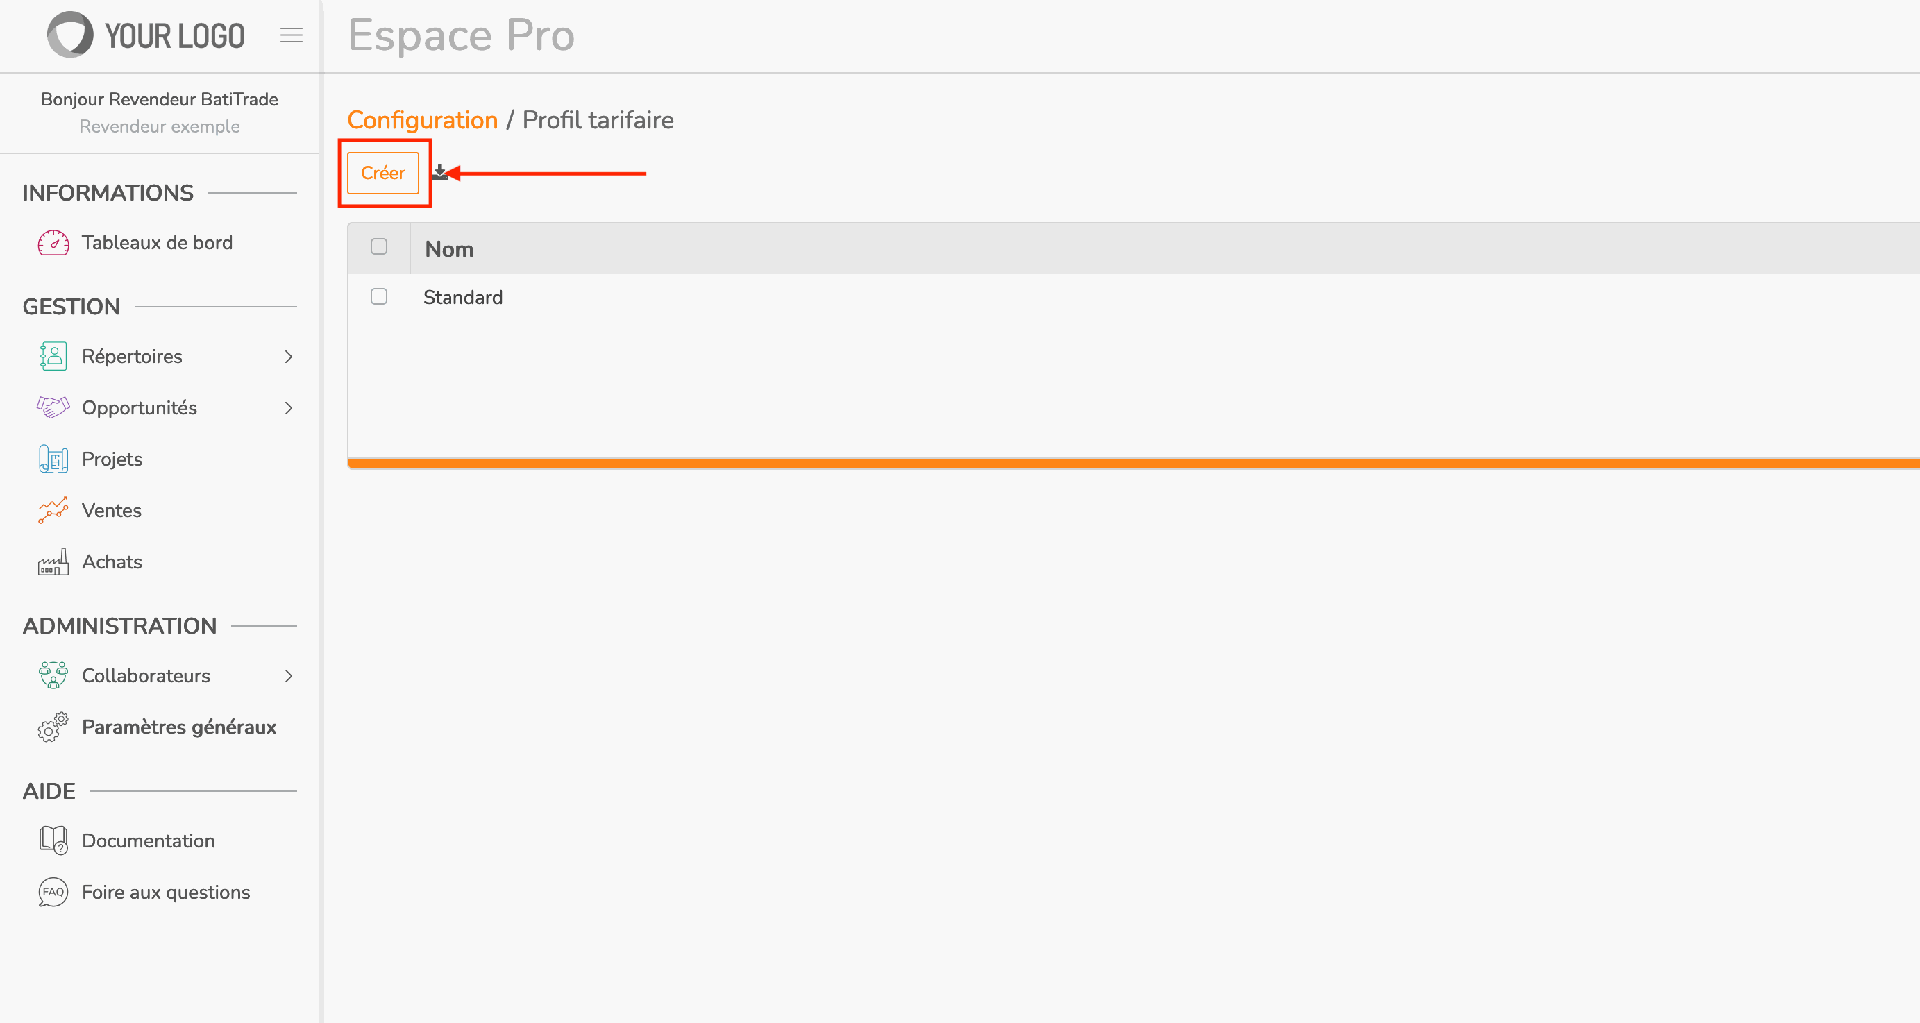Click the Projets blueprint icon
1920x1023 pixels.
click(53, 459)
